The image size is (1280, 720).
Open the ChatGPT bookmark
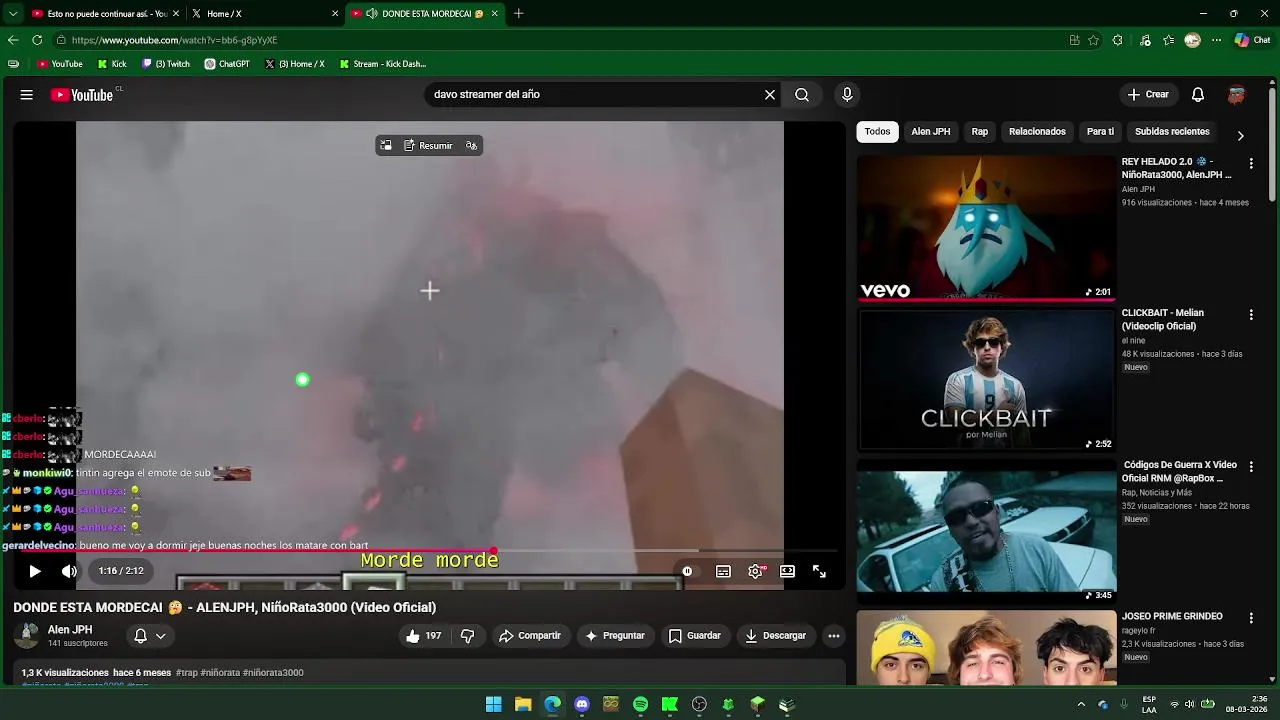point(227,64)
